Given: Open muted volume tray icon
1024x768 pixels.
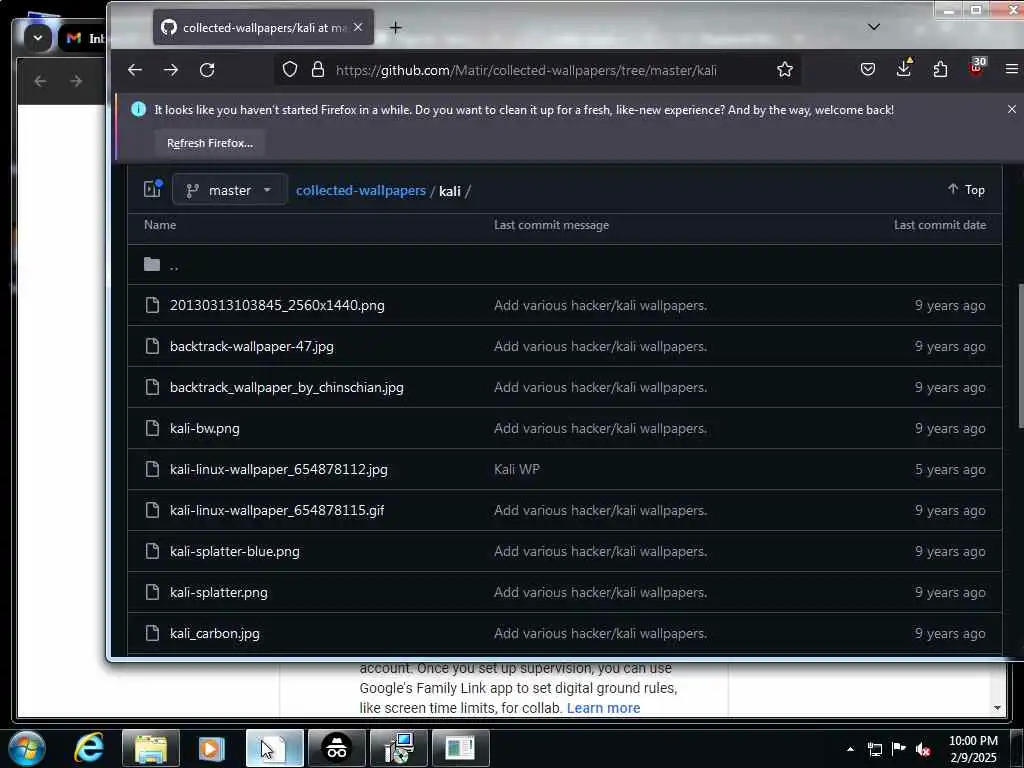Looking at the screenshot, I should pos(923,750).
